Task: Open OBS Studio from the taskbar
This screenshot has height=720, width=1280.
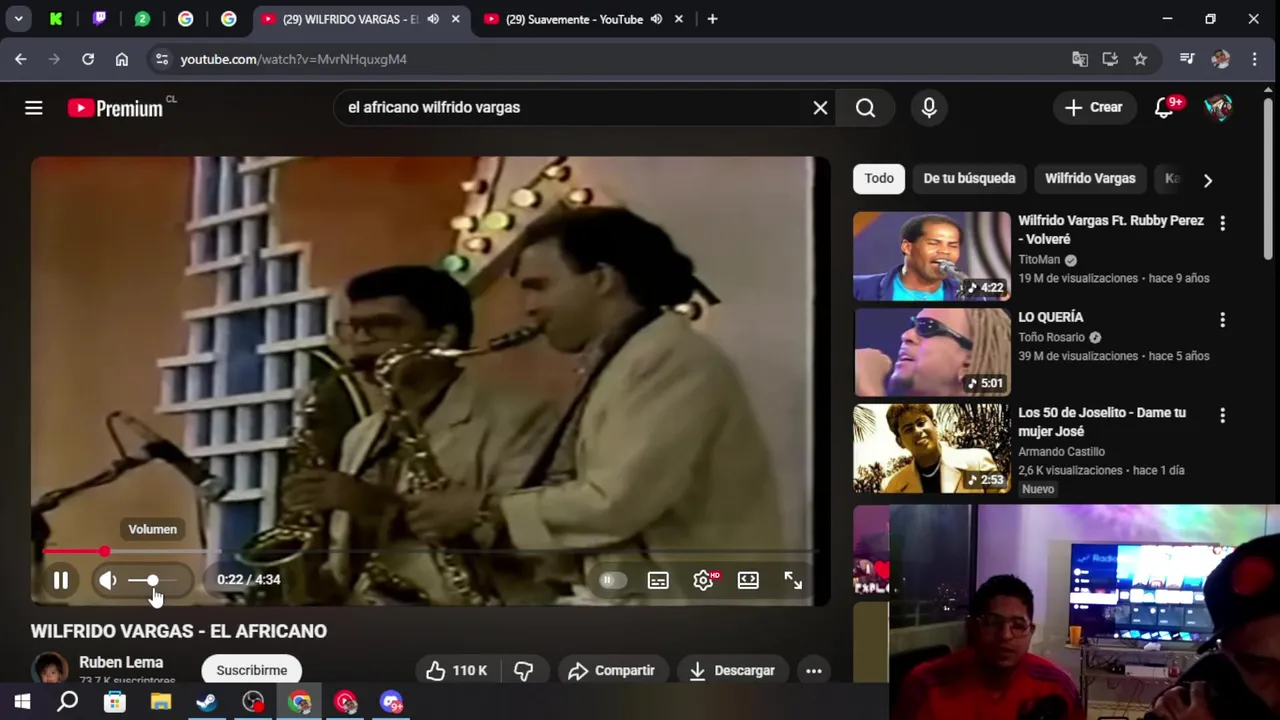Action: coord(253,702)
